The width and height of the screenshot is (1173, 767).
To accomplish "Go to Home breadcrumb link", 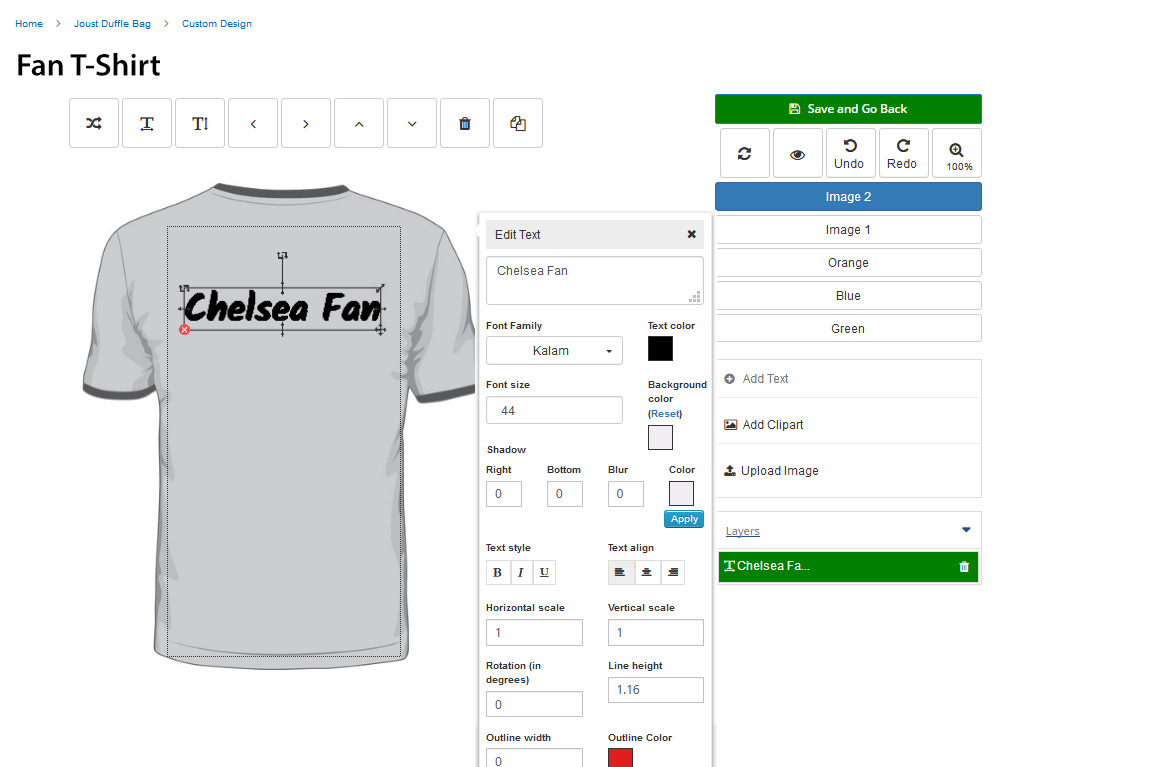I will [29, 24].
